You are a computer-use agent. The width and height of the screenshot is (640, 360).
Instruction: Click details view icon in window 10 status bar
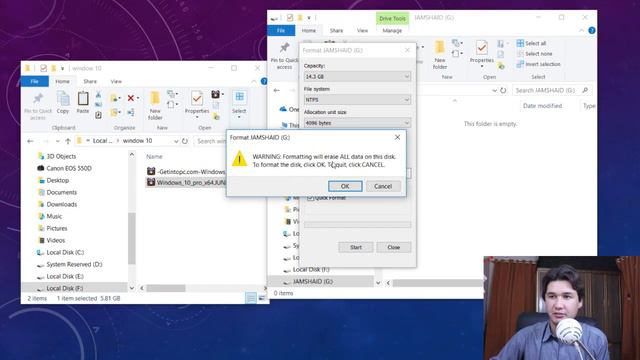coord(251,298)
